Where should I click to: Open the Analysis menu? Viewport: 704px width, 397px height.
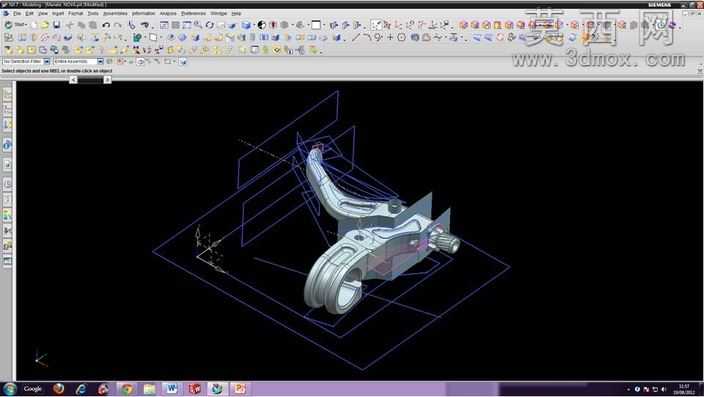168,13
